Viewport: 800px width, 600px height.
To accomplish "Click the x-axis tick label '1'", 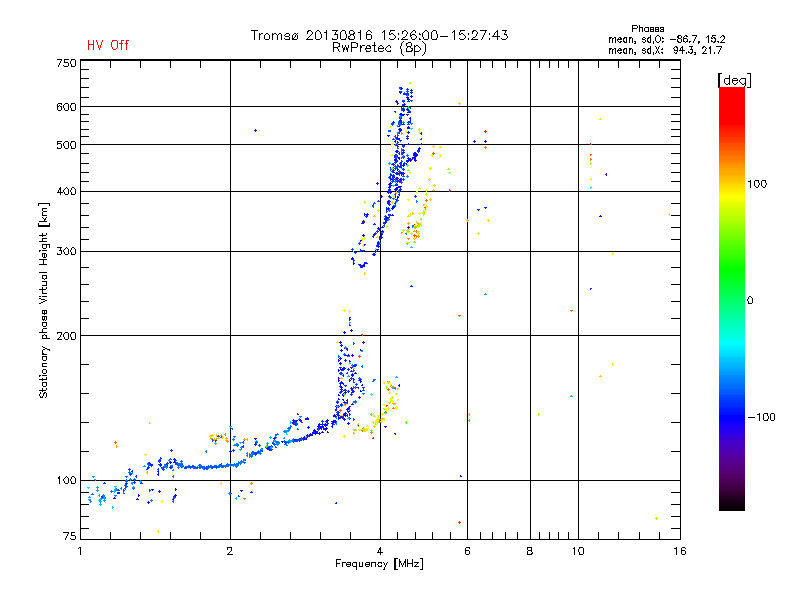I will (x=80, y=551).
